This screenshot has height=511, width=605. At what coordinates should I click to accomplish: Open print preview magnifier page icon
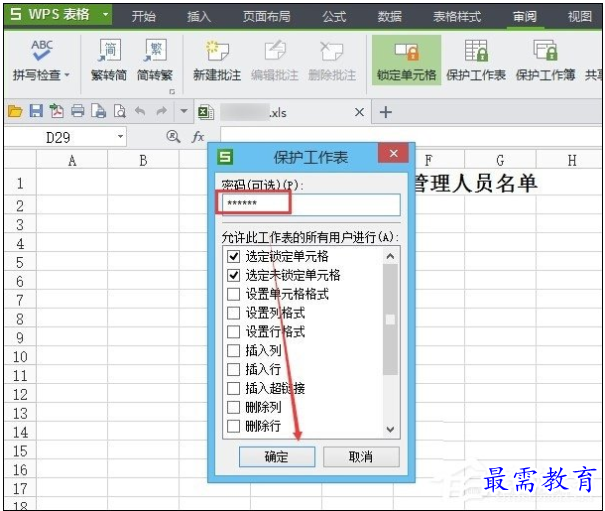tap(120, 112)
